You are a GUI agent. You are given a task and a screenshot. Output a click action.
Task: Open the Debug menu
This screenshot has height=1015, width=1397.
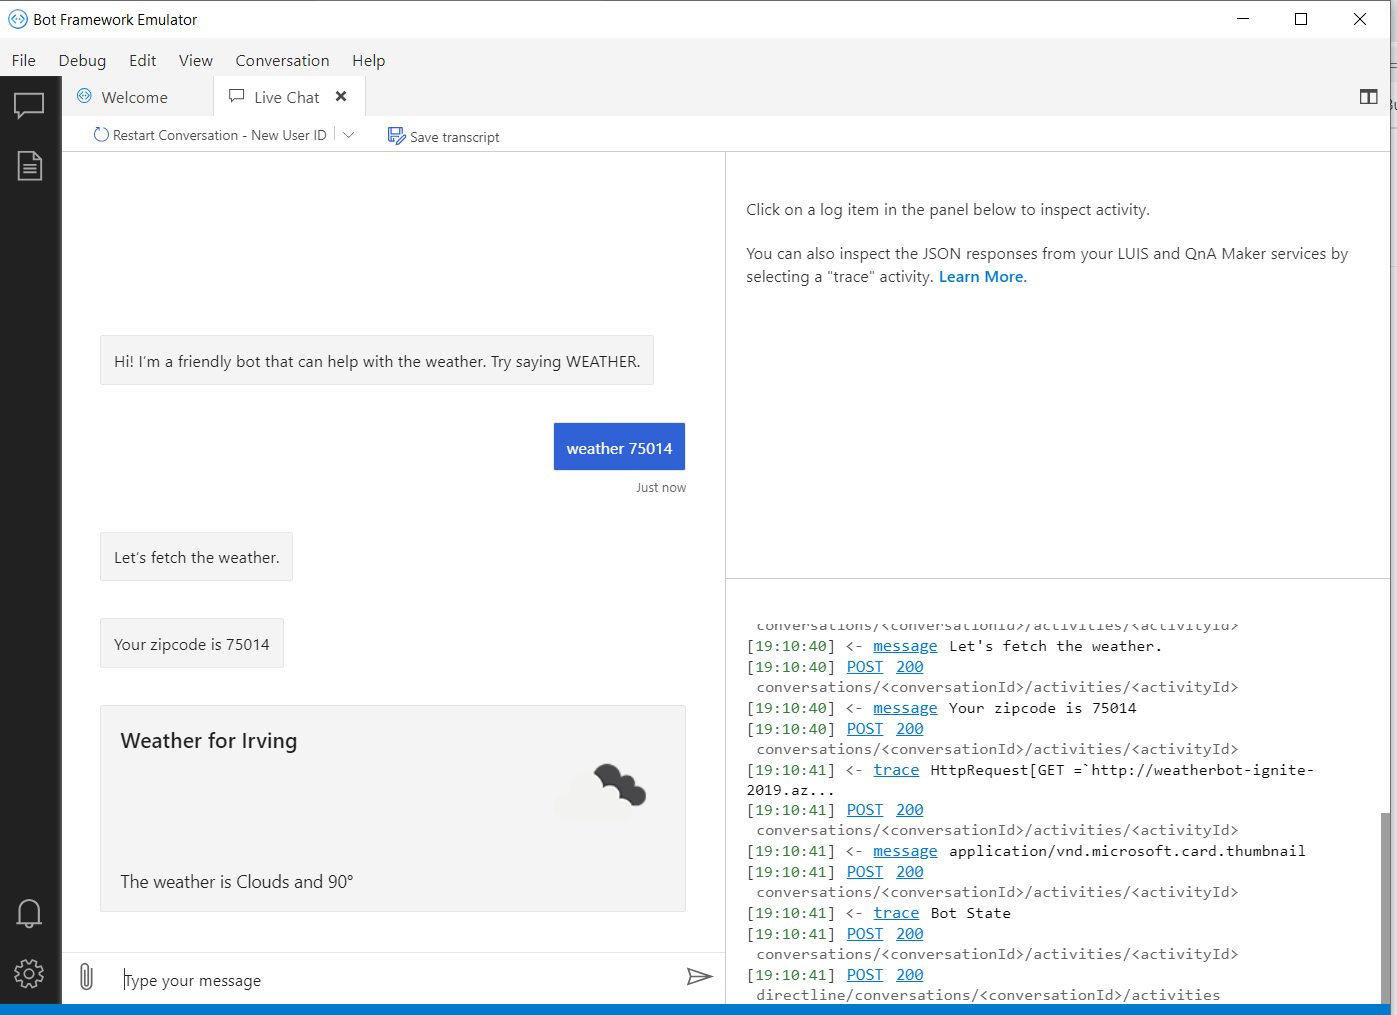tap(81, 60)
